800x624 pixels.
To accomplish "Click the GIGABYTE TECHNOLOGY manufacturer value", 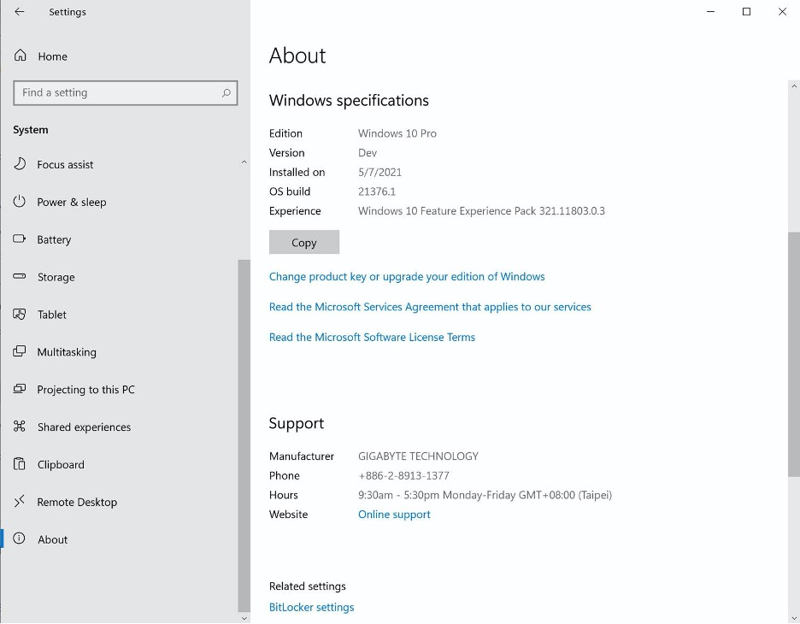I will 418,456.
